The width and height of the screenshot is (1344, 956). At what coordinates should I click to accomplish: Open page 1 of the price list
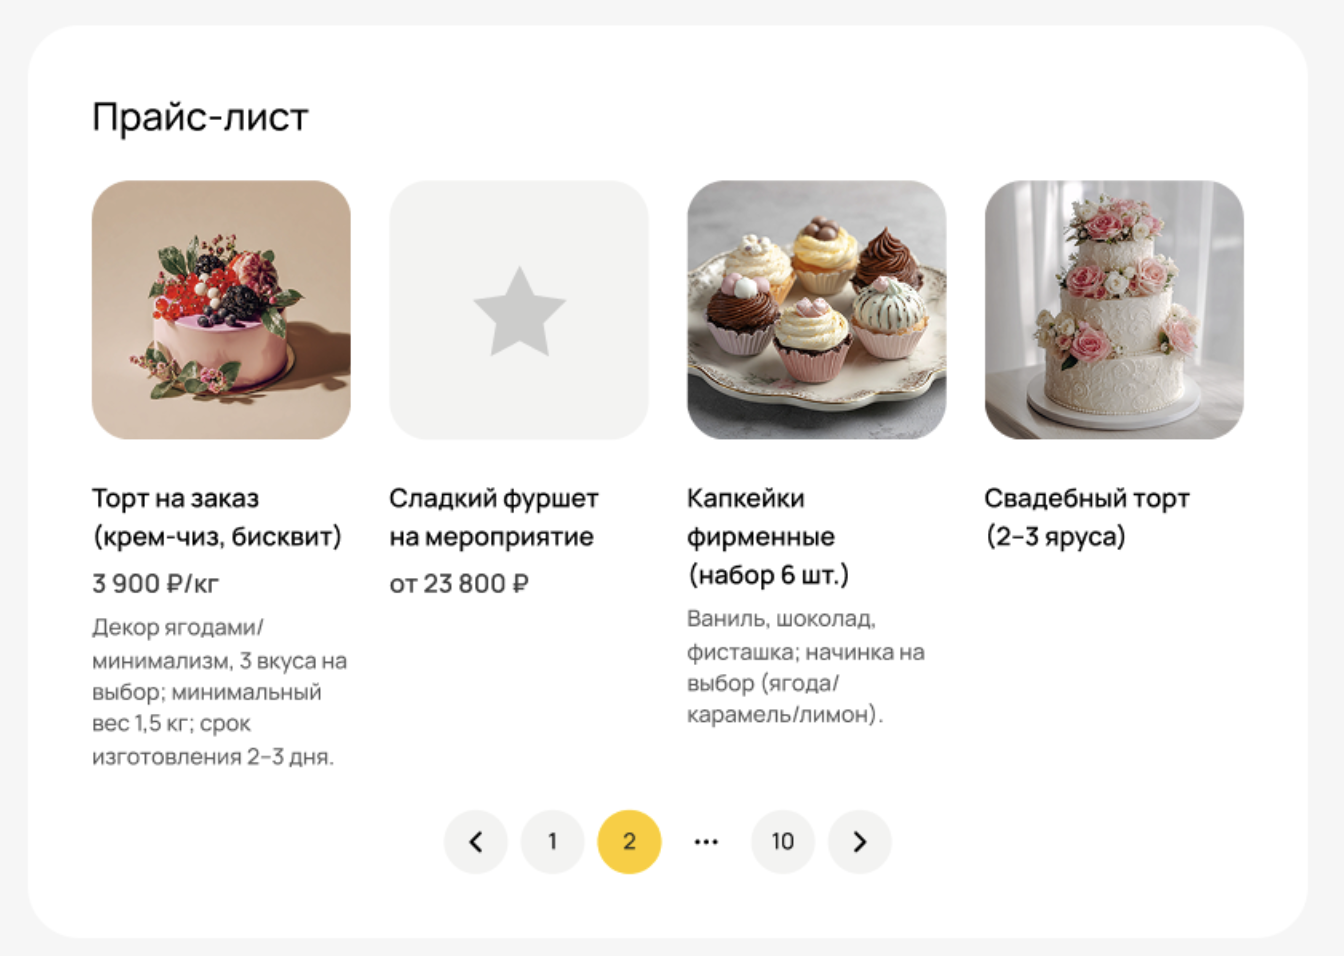point(553,842)
